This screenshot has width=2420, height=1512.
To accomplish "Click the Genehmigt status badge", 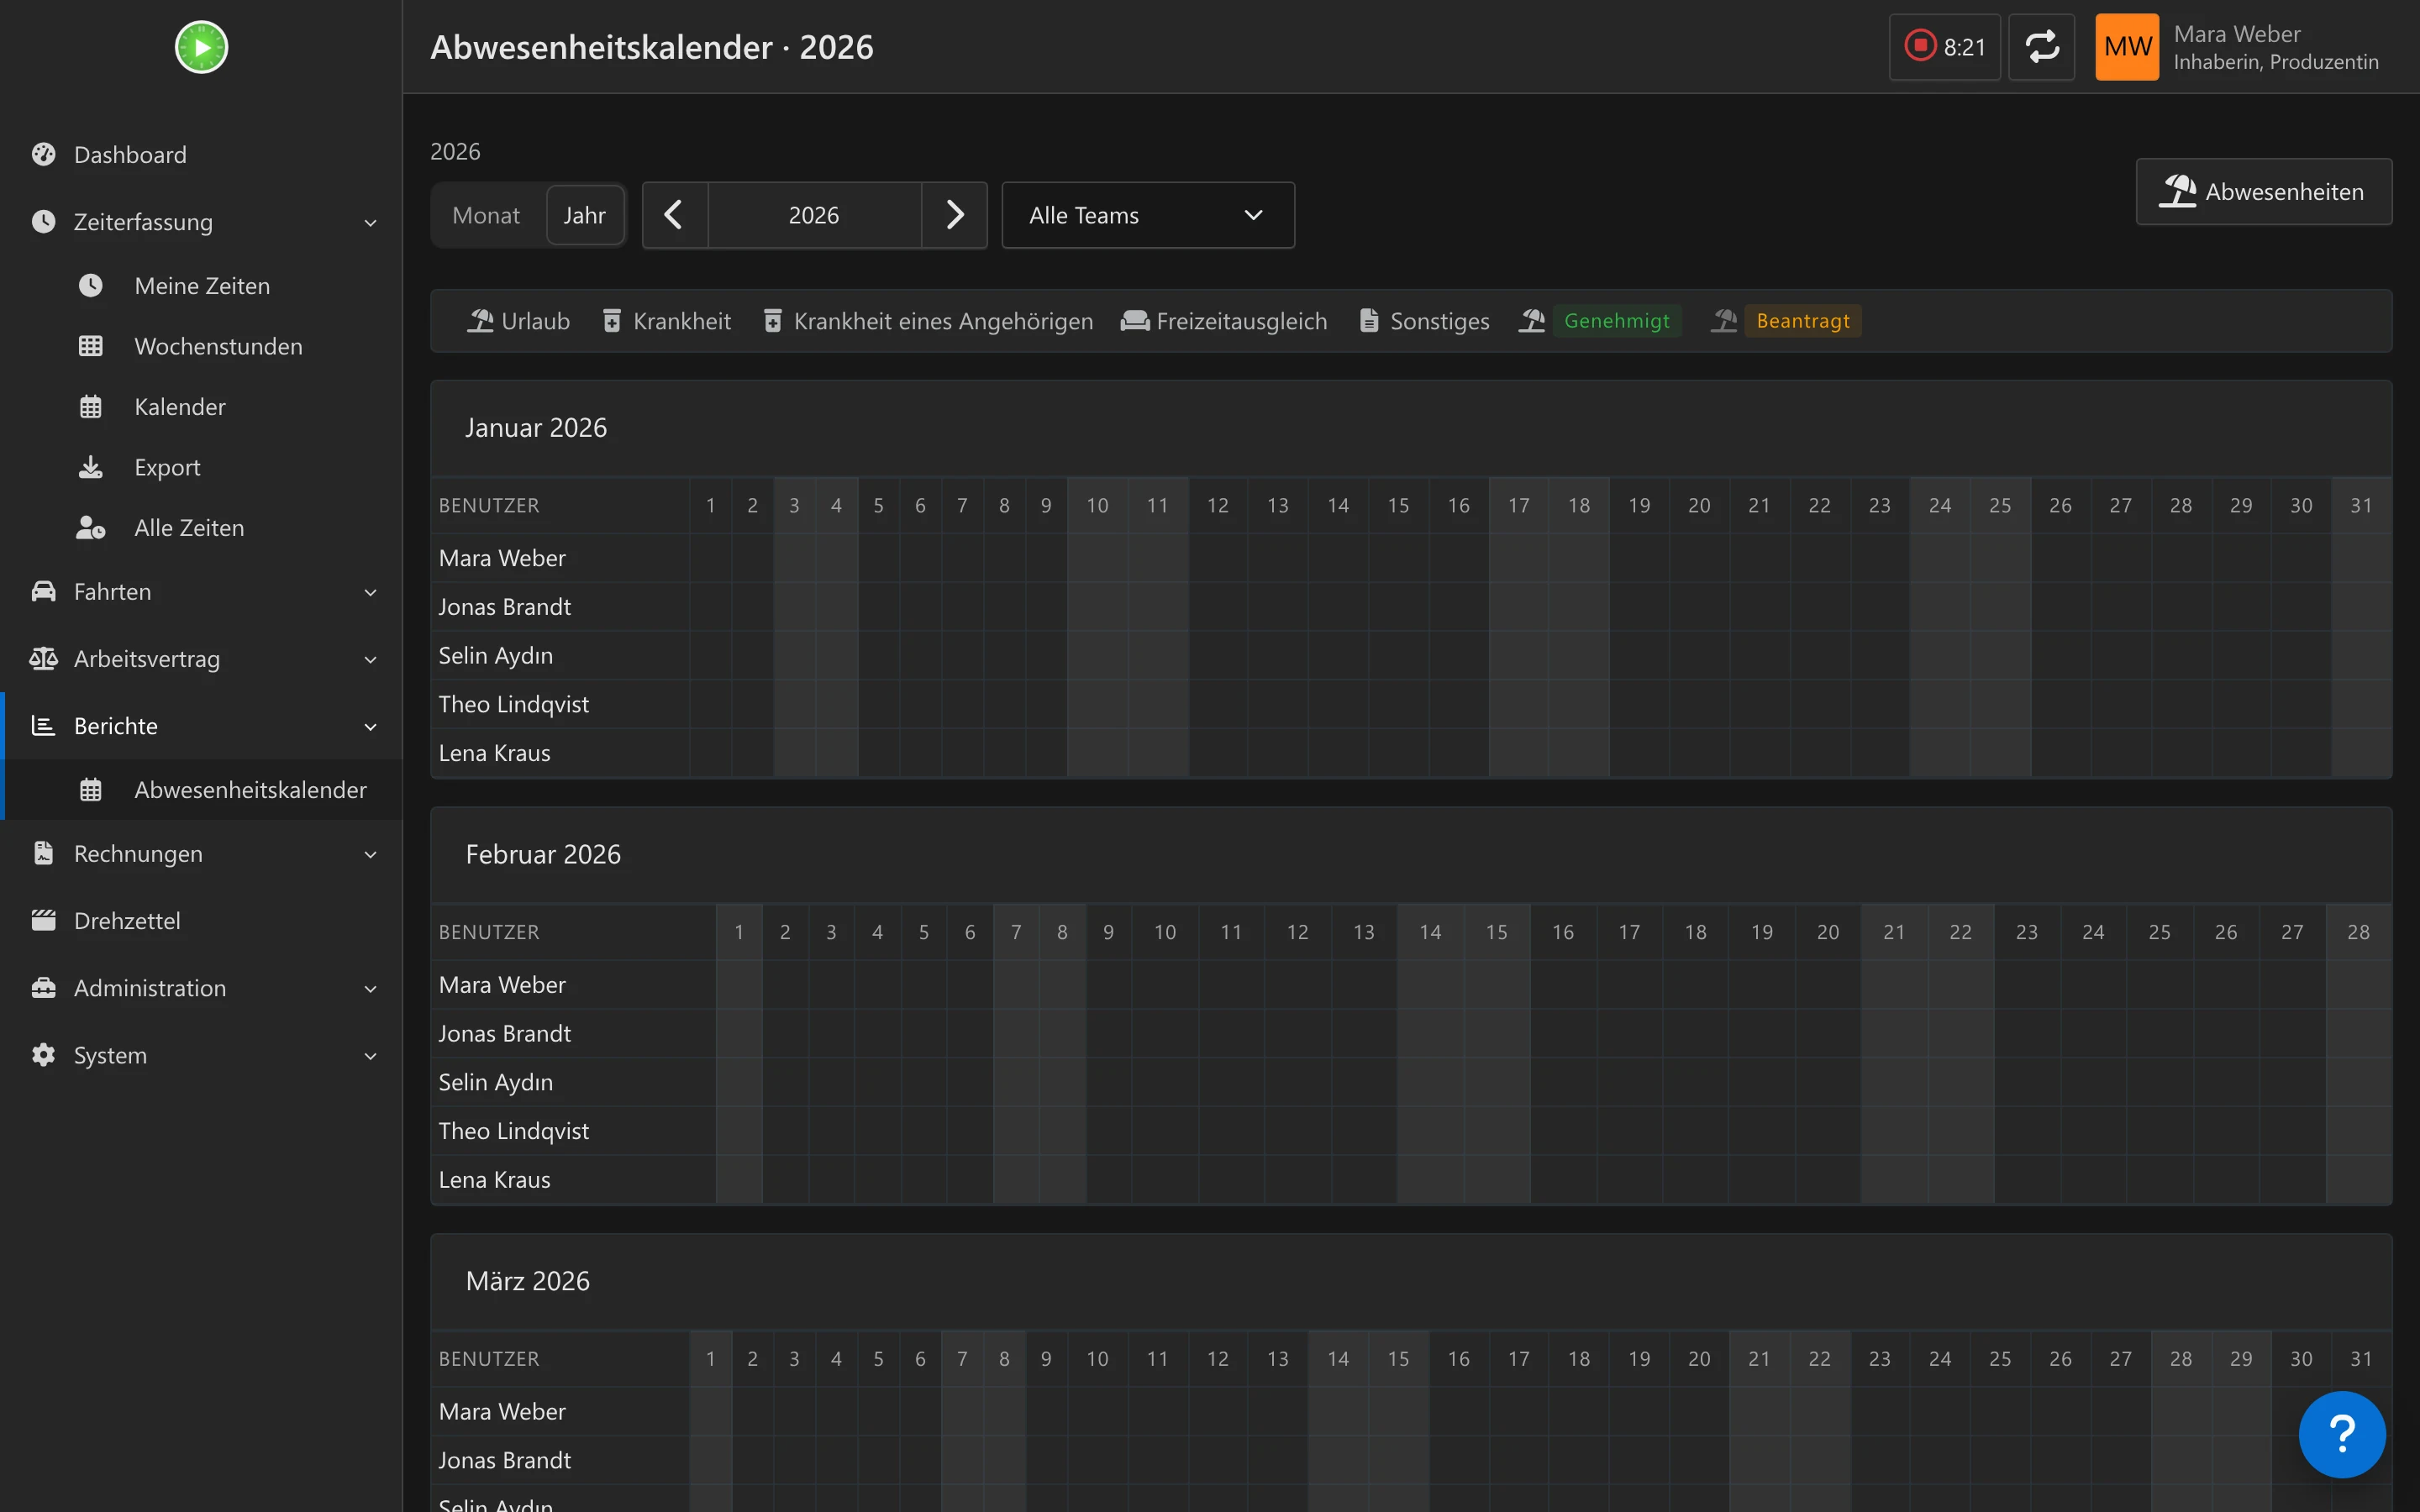I will [1616, 321].
